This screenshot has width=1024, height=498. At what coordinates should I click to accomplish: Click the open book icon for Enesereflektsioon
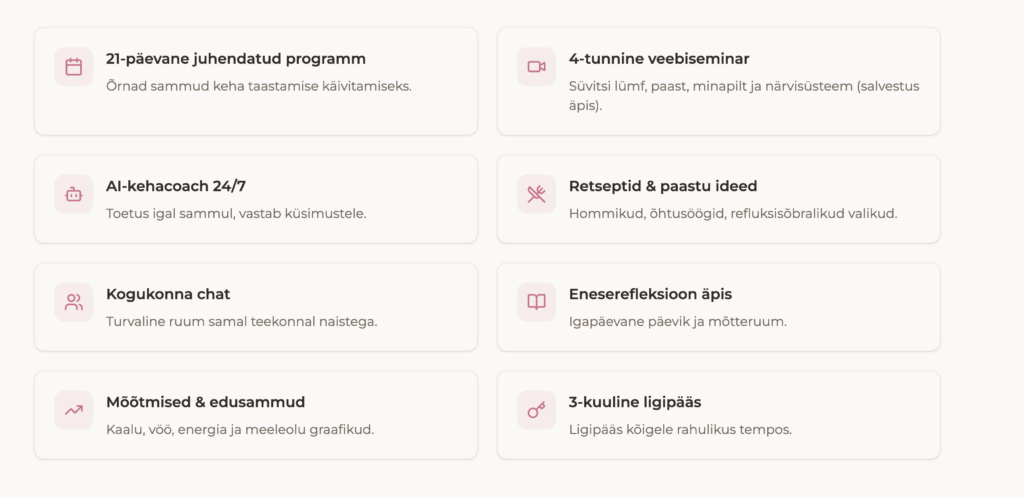pyautogui.click(x=537, y=302)
